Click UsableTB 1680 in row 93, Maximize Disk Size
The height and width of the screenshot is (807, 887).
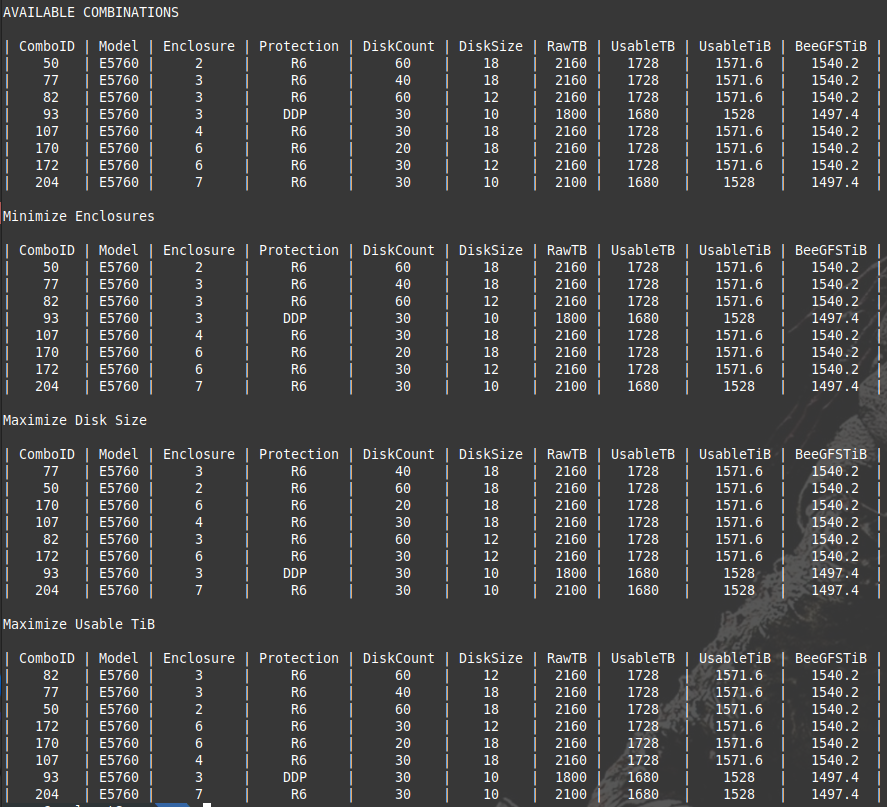coord(643,573)
